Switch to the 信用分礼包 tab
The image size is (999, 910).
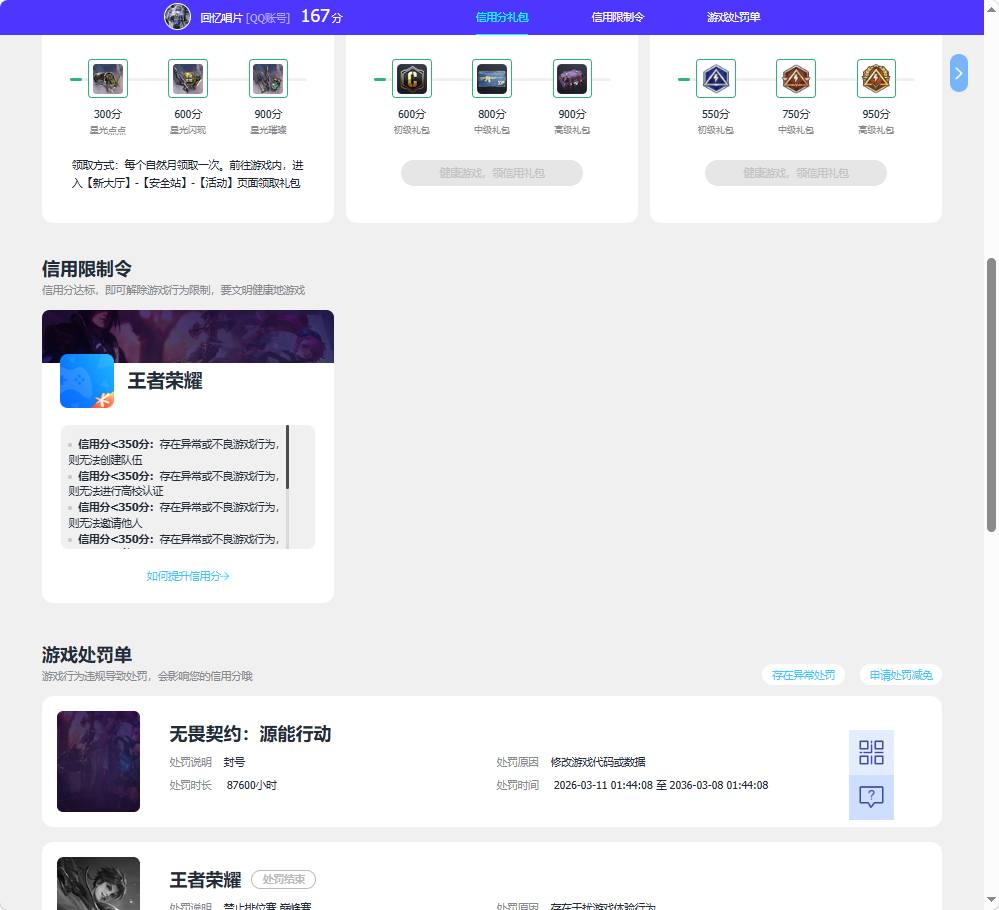(501, 17)
